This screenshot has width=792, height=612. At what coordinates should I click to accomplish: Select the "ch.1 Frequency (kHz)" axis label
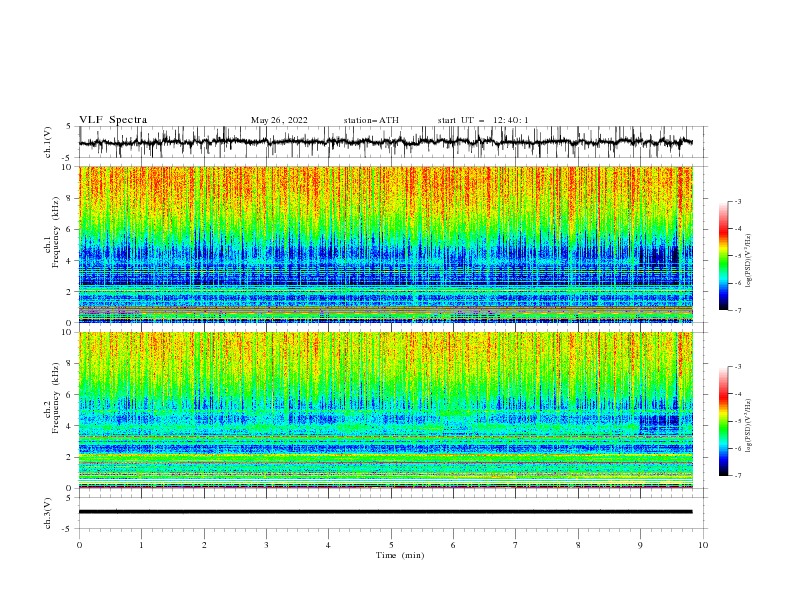pyautogui.click(x=52, y=233)
